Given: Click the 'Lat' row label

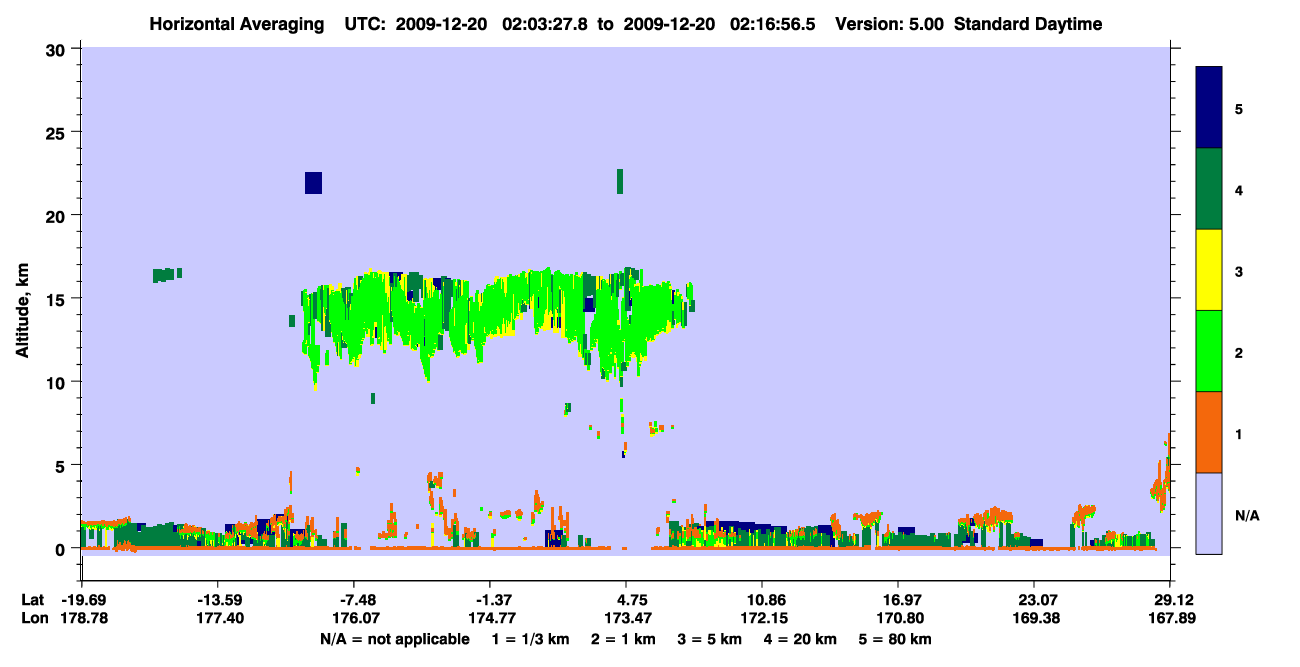Looking at the screenshot, I should click(32, 600).
